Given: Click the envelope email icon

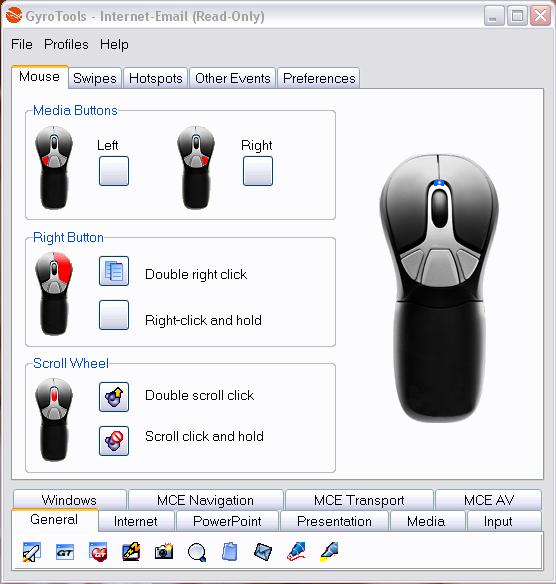Looking at the screenshot, I should pyautogui.click(x=263, y=552).
